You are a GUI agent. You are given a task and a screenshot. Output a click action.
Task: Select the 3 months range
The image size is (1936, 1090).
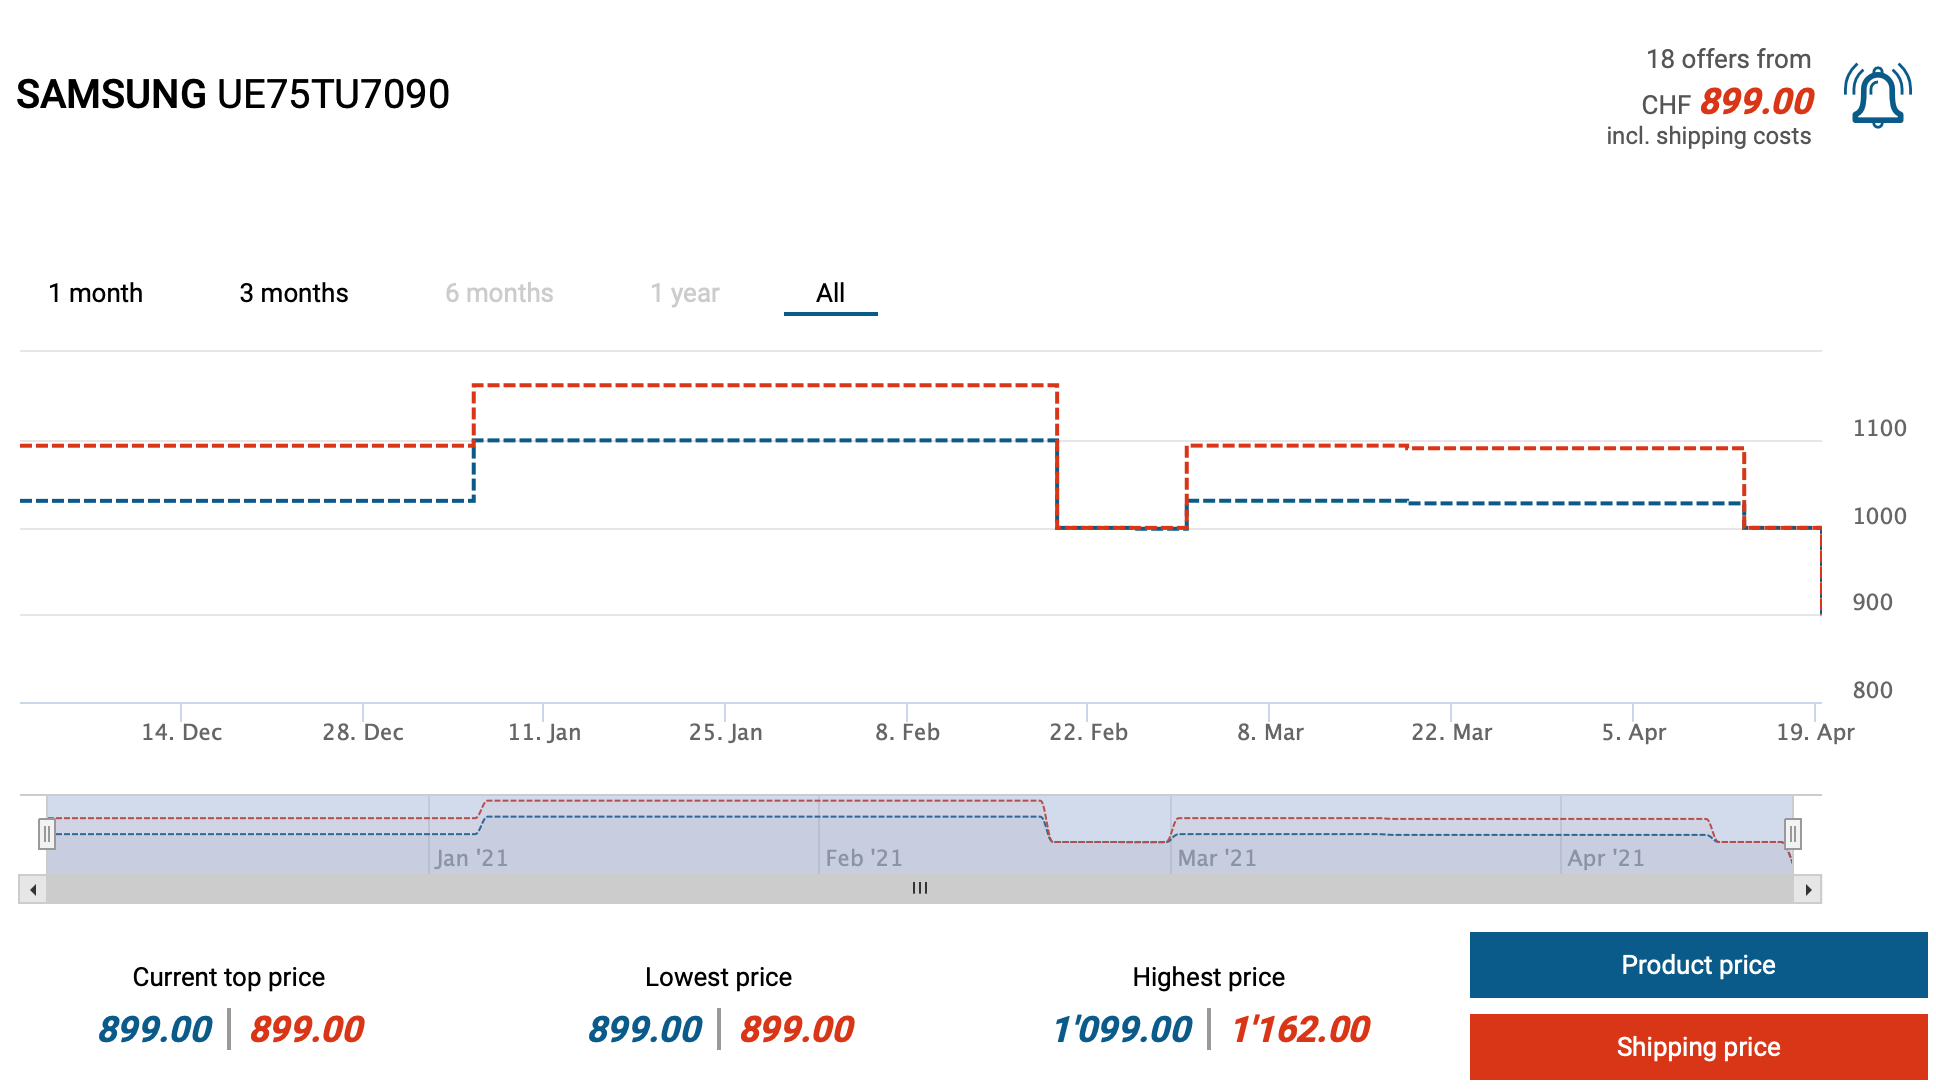point(294,293)
